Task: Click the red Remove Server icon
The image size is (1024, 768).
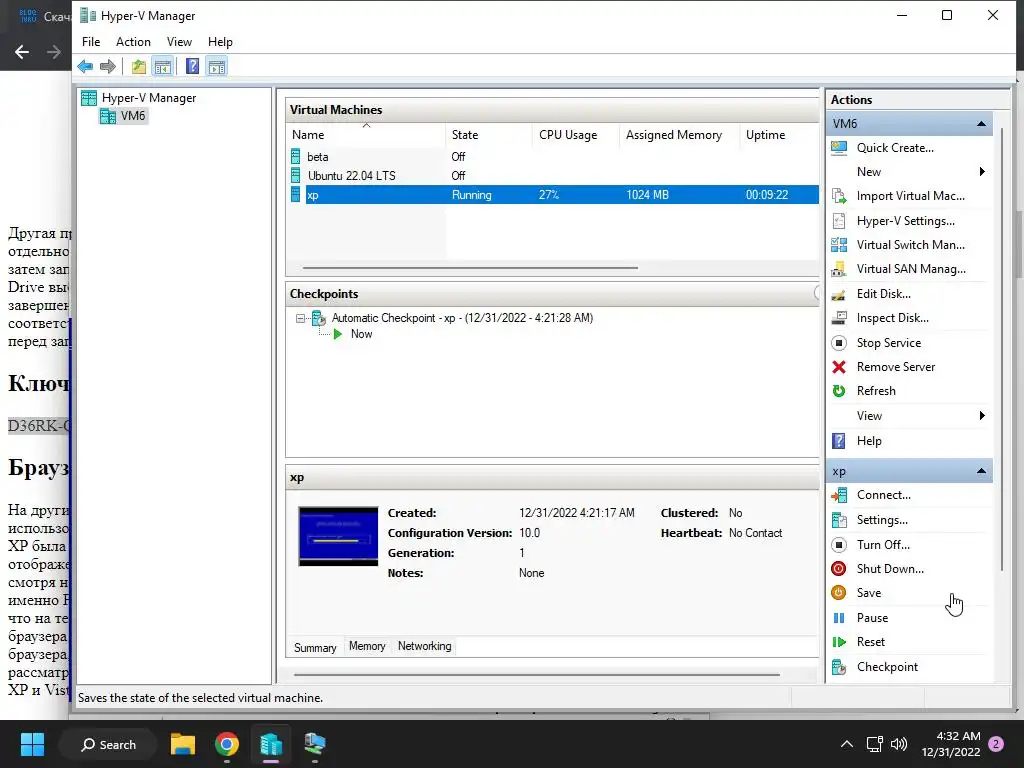Action: 839,367
